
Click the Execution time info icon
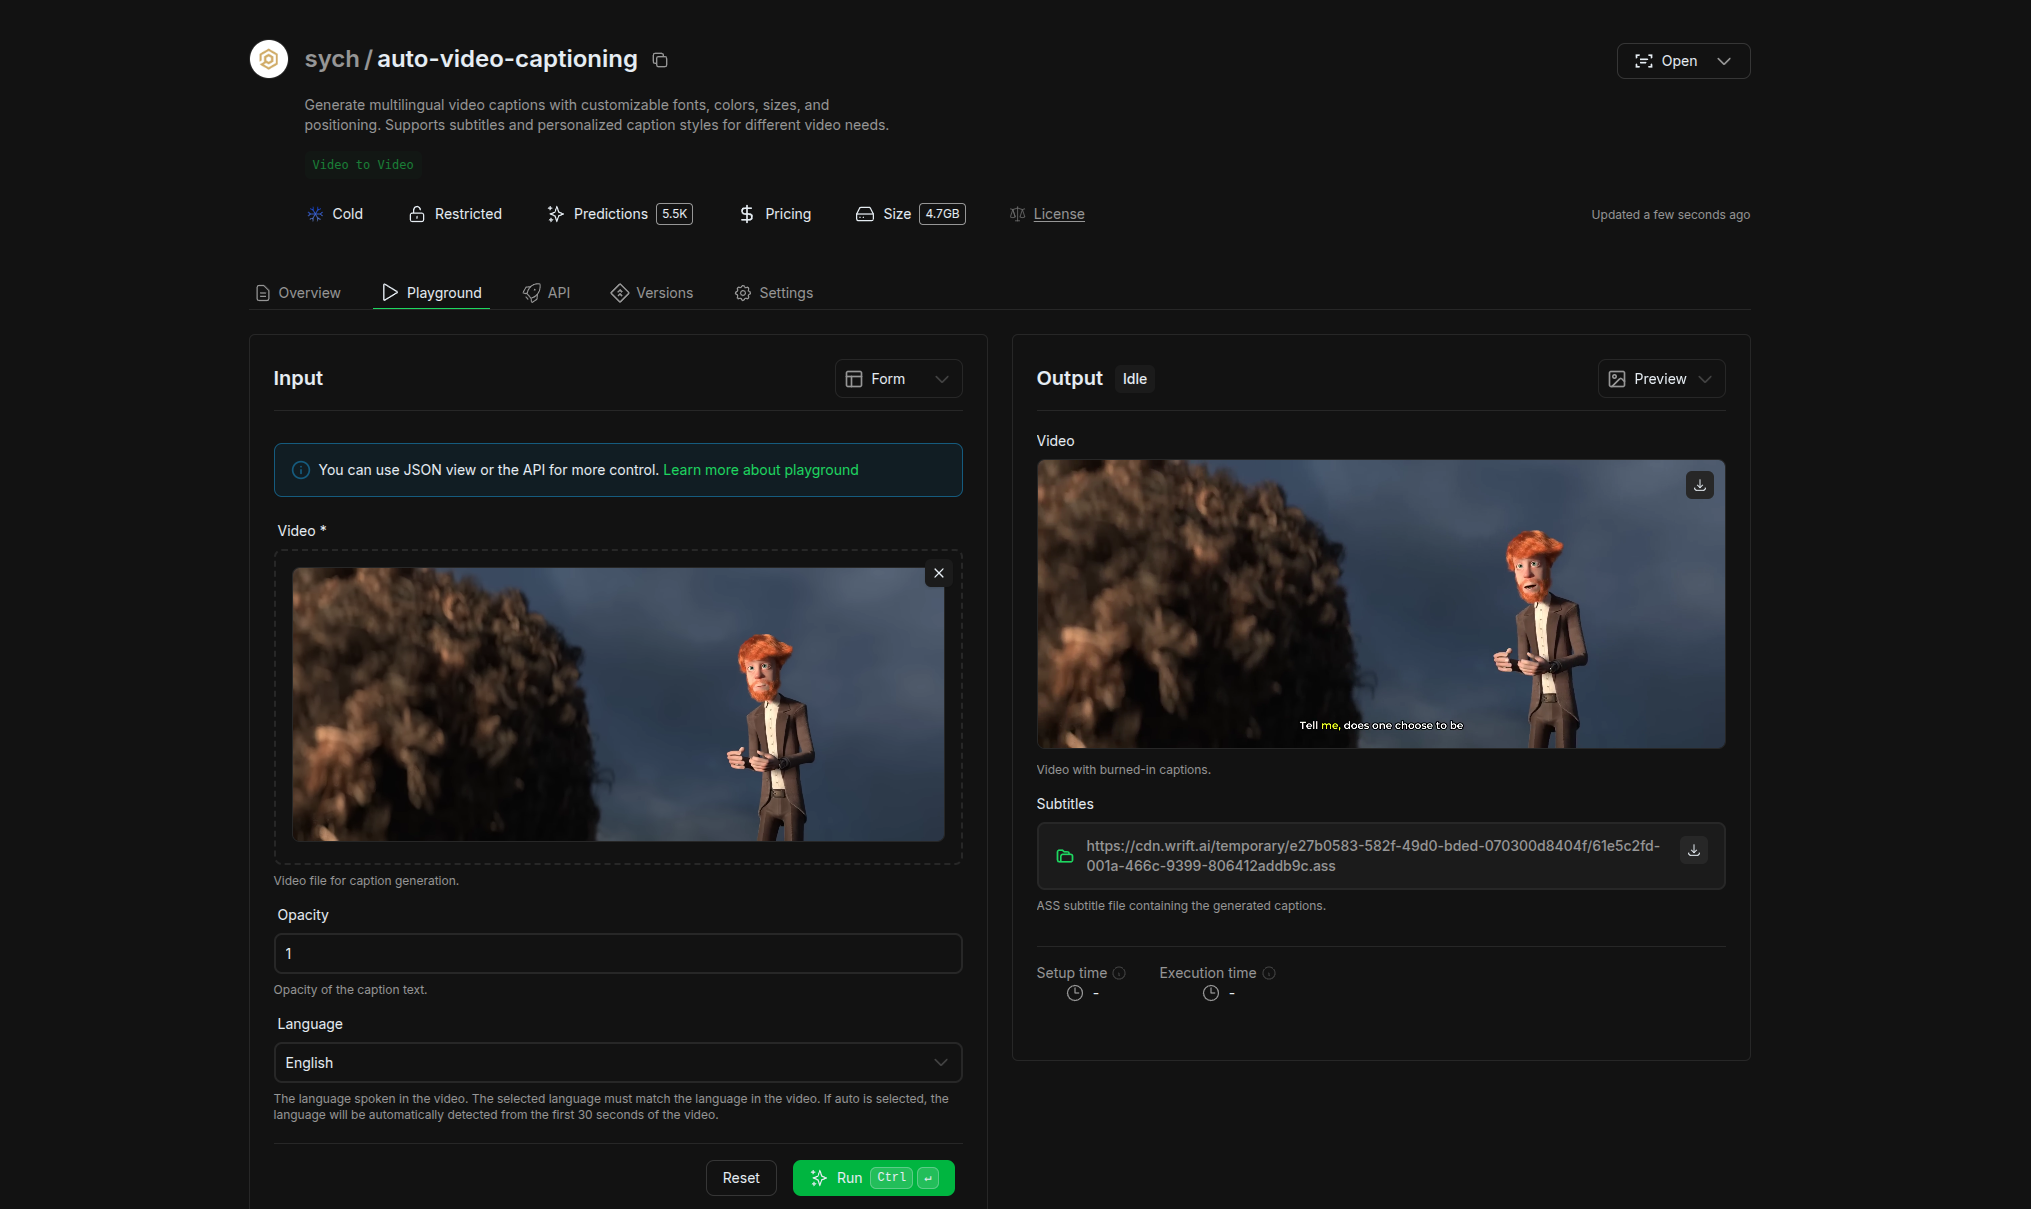point(1269,973)
